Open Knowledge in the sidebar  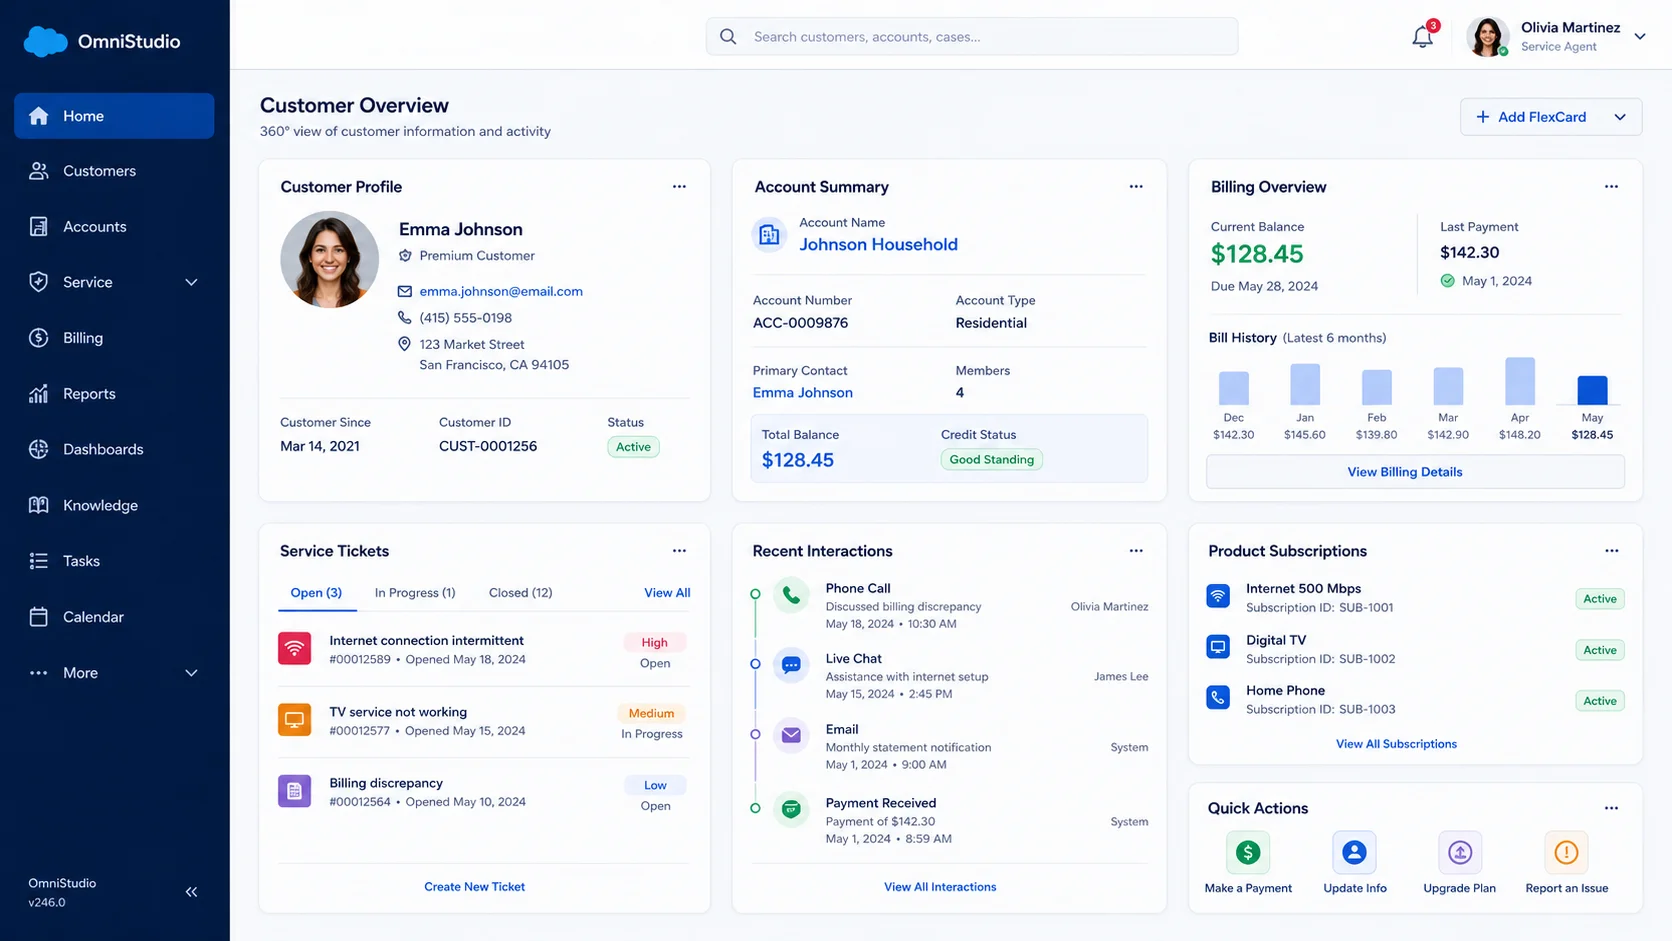[114, 506]
